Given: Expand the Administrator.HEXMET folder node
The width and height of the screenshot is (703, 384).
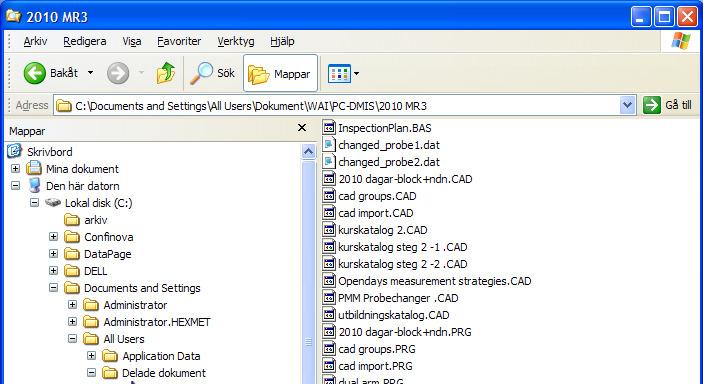Looking at the screenshot, I should 72,322.
